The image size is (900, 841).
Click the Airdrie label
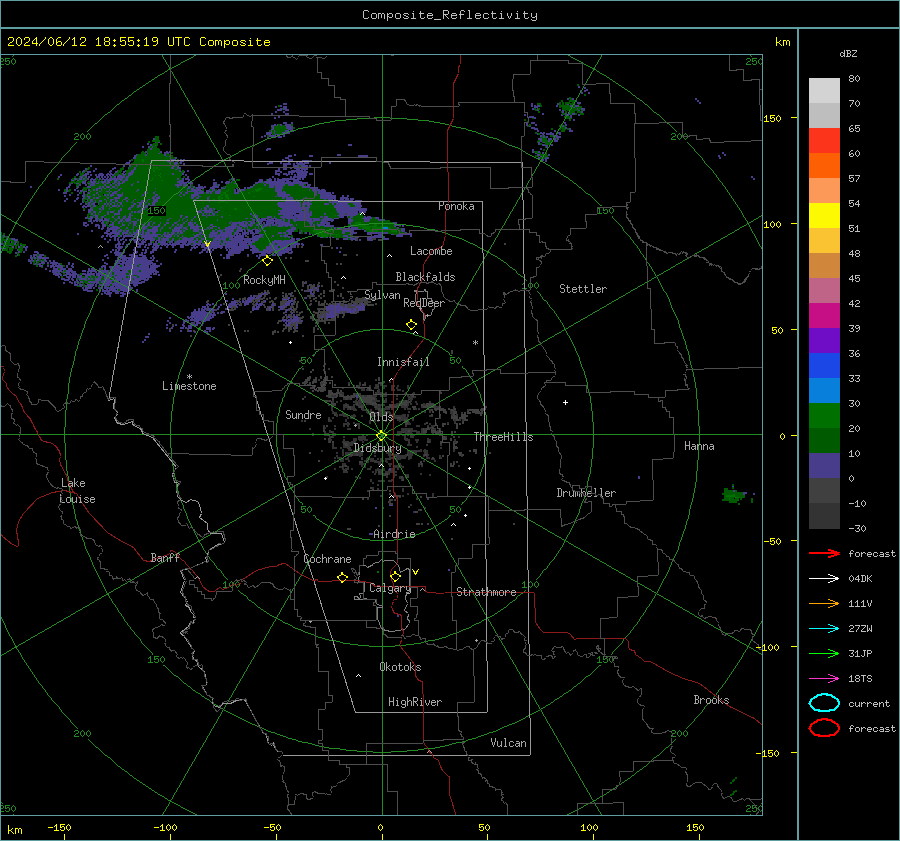click(x=394, y=534)
